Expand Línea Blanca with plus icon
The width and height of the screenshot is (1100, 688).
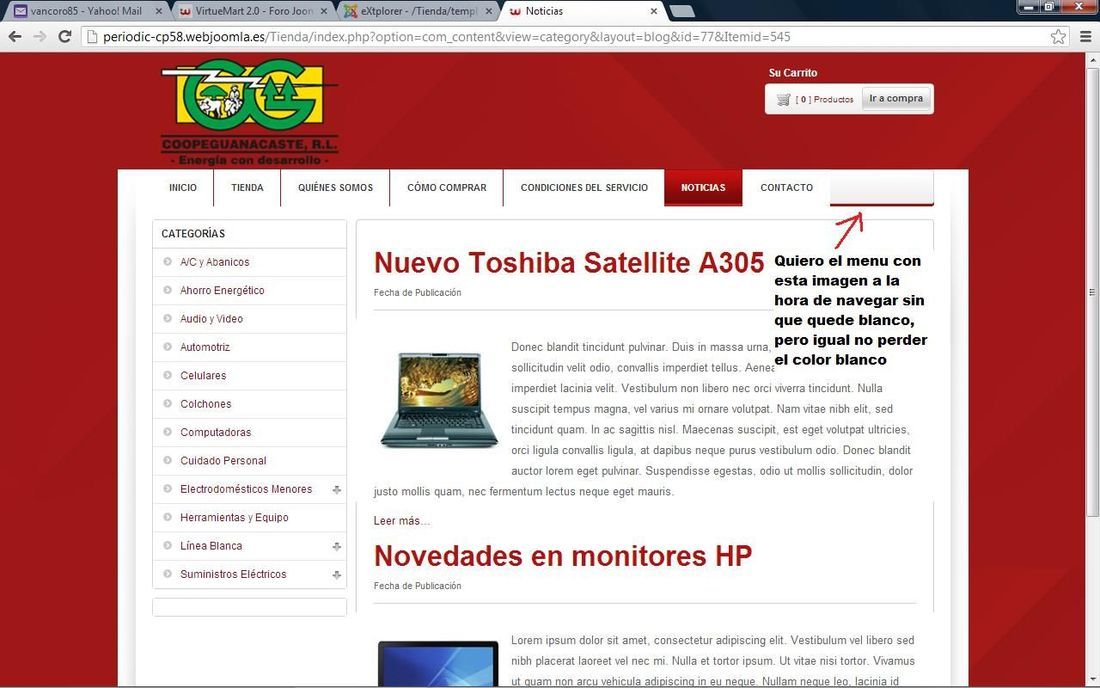pyautogui.click(x=337, y=546)
